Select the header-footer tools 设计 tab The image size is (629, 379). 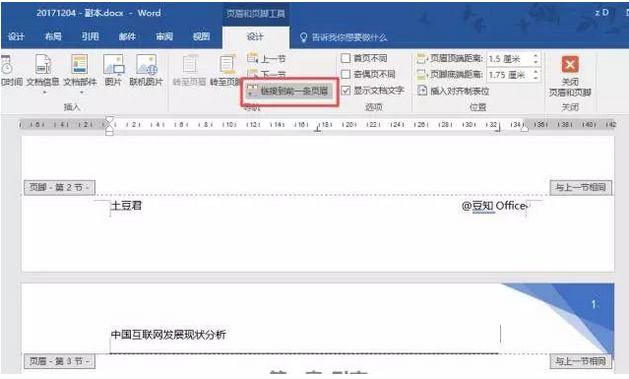click(256, 37)
